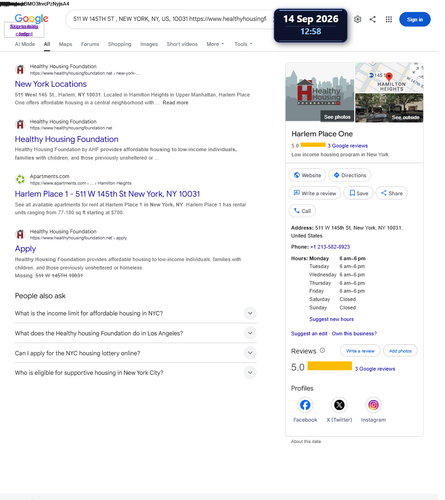The width and height of the screenshot is (445, 500).
Task: Switch to AI Mode tab
Action: click(x=25, y=44)
